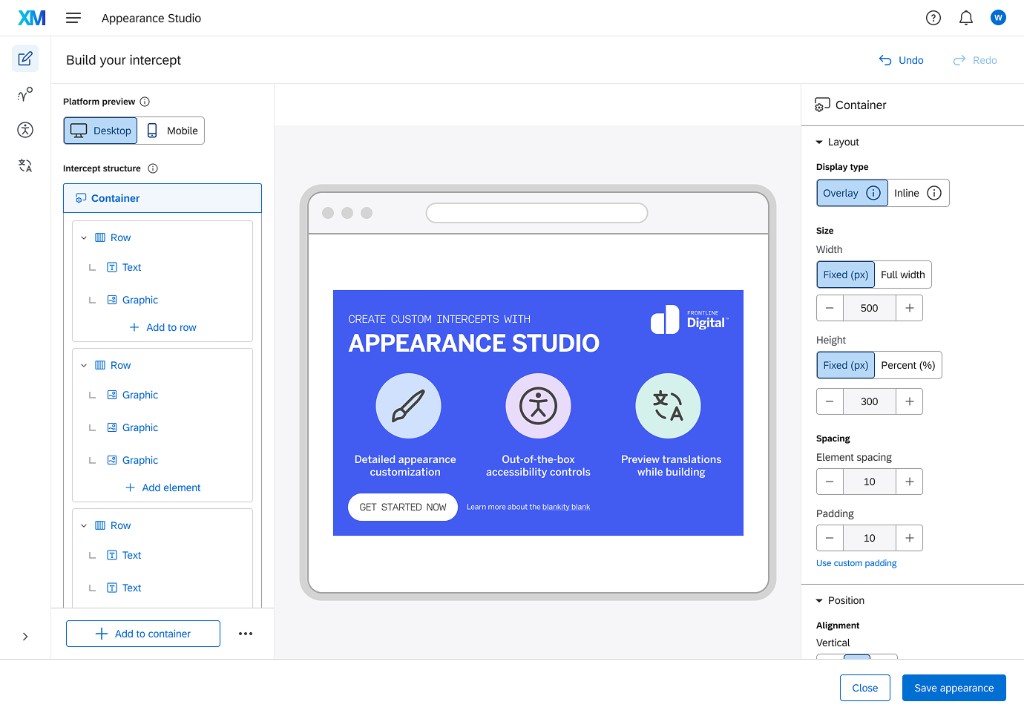Set Height to Percent (%)
Image resolution: width=1024 pixels, height=716 pixels.
907,364
